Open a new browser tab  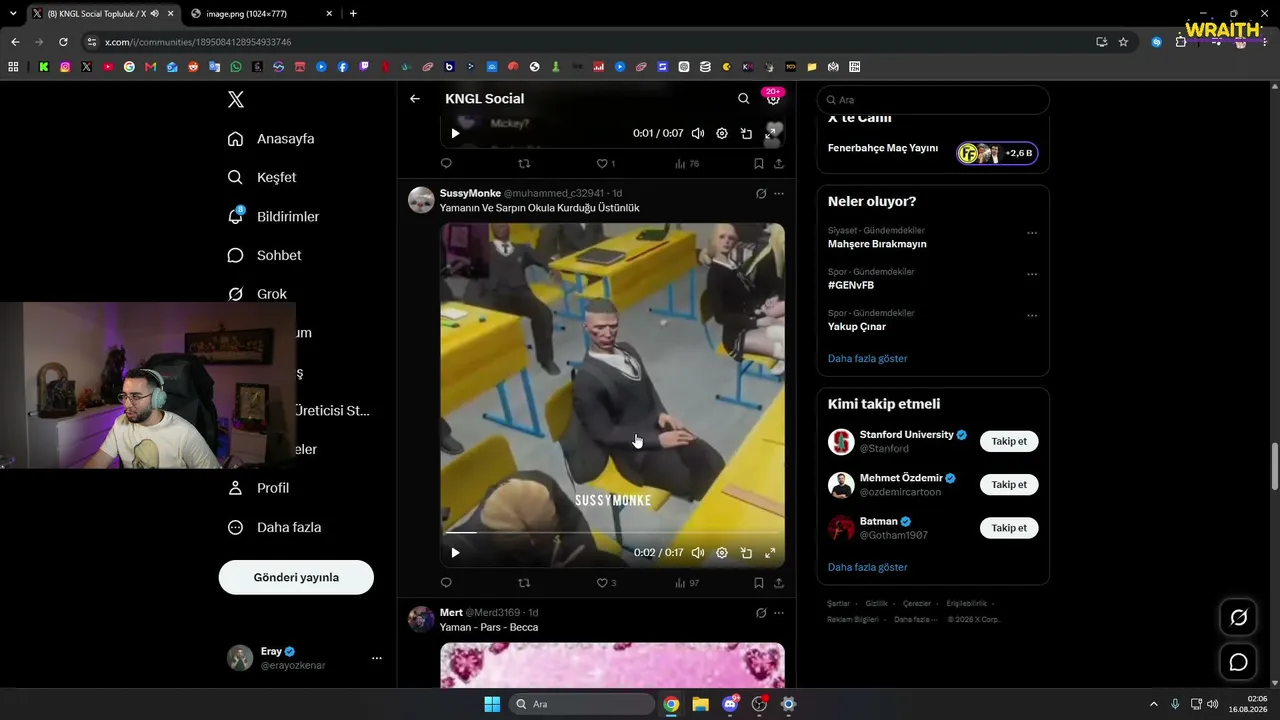click(x=353, y=13)
